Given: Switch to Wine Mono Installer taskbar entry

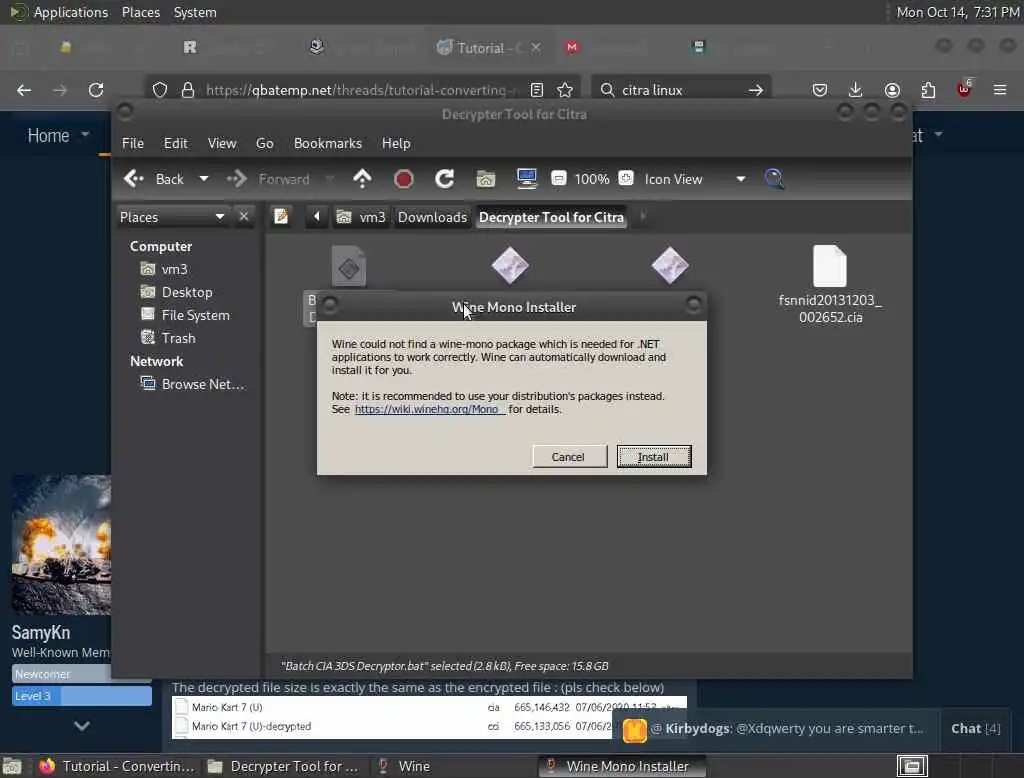Looking at the screenshot, I should 622,766.
